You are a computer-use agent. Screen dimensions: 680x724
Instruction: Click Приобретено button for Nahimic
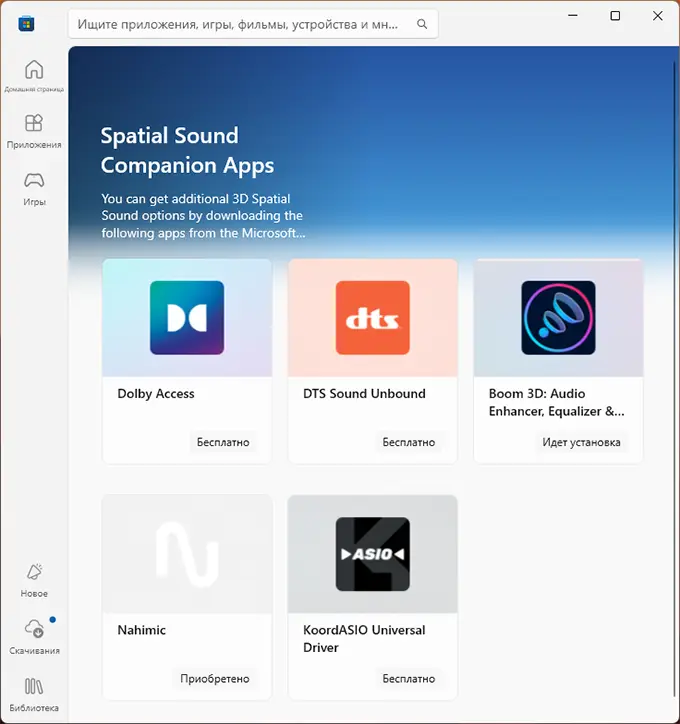(215, 678)
